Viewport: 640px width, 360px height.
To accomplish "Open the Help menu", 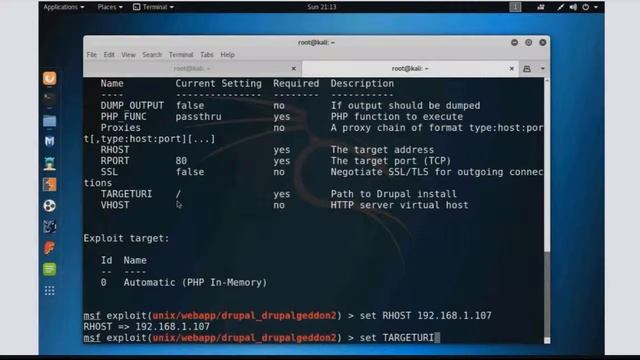I will 227,55.
